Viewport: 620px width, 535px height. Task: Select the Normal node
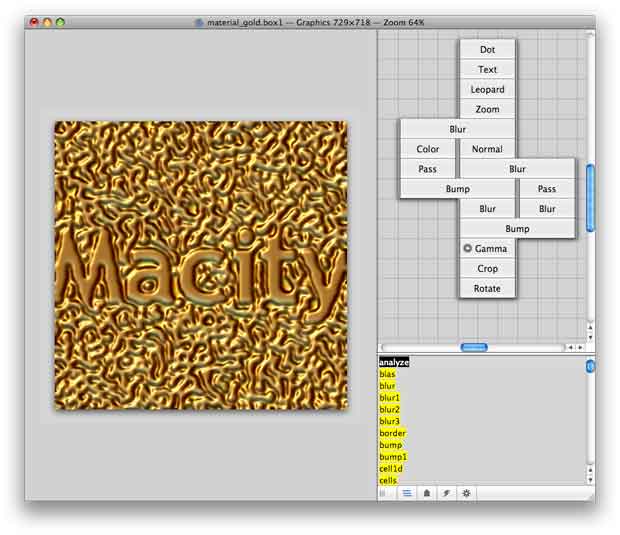click(487, 149)
